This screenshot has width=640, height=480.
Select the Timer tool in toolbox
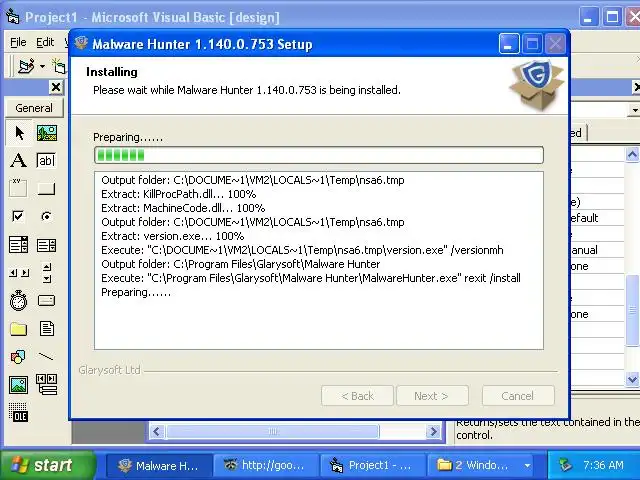click(19, 301)
